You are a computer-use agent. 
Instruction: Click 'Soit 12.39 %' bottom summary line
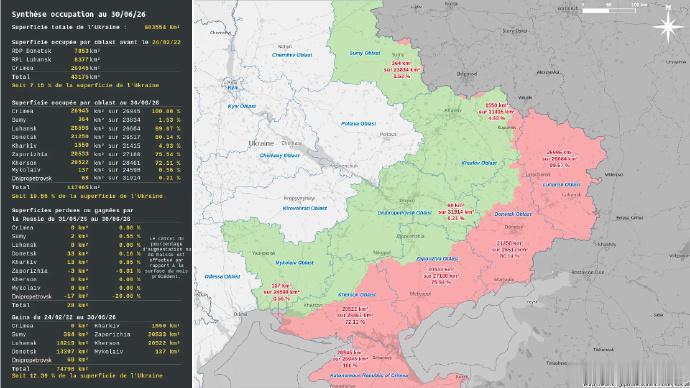click(x=87, y=376)
